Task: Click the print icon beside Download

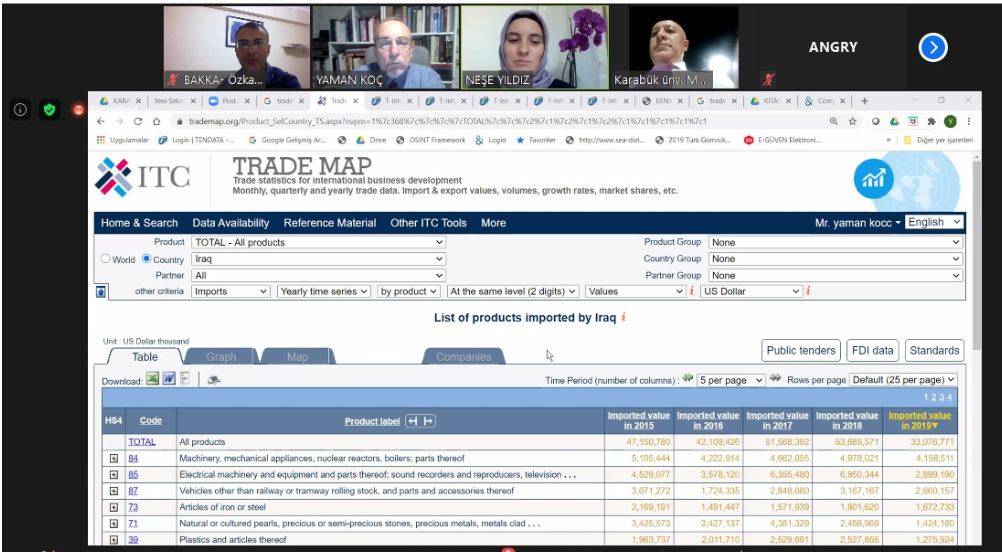Action: tap(214, 380)
